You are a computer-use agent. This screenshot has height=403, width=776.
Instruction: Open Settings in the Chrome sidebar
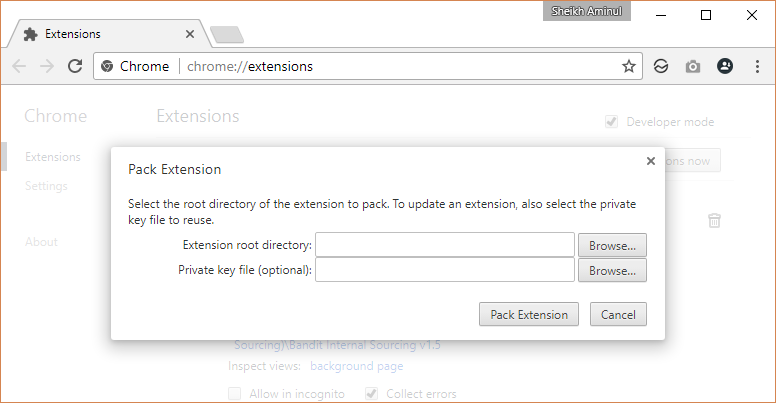[46, 186]
